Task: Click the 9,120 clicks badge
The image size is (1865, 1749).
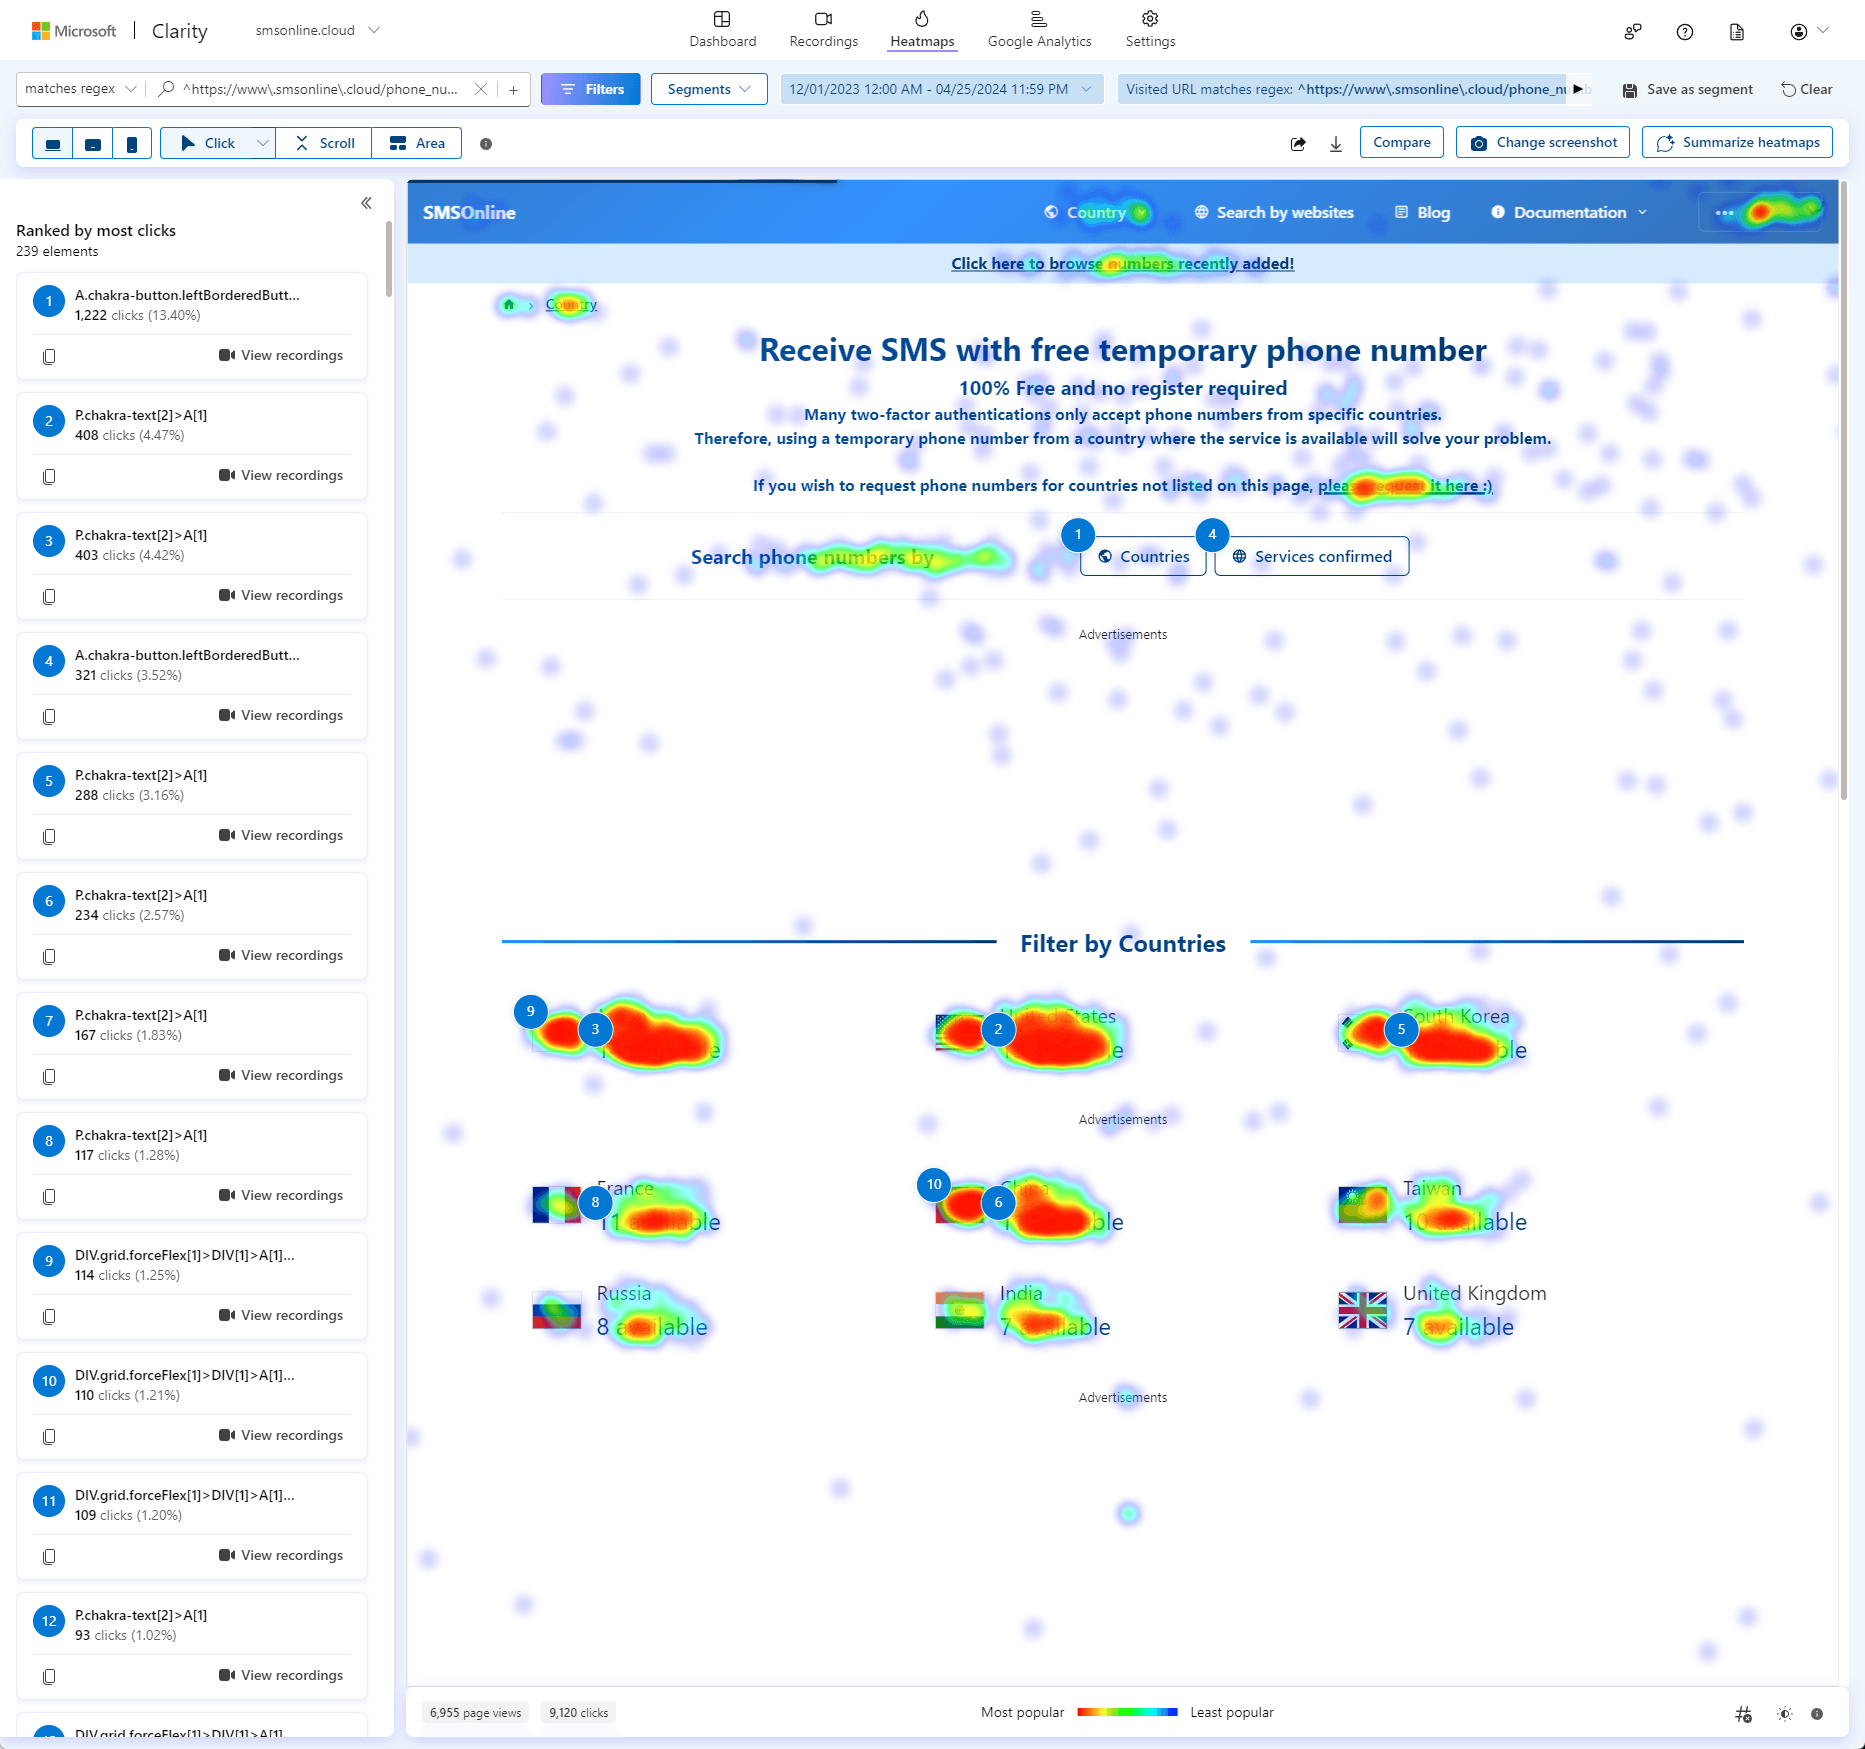Action: (x=578, y=1713)
